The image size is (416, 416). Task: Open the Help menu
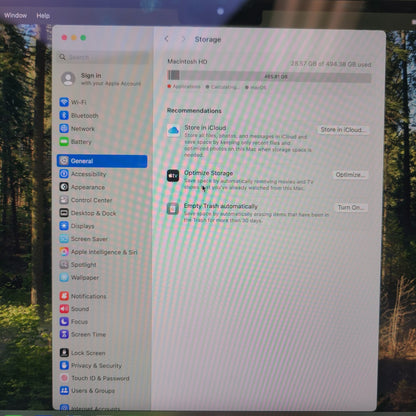tap(43, 16)
